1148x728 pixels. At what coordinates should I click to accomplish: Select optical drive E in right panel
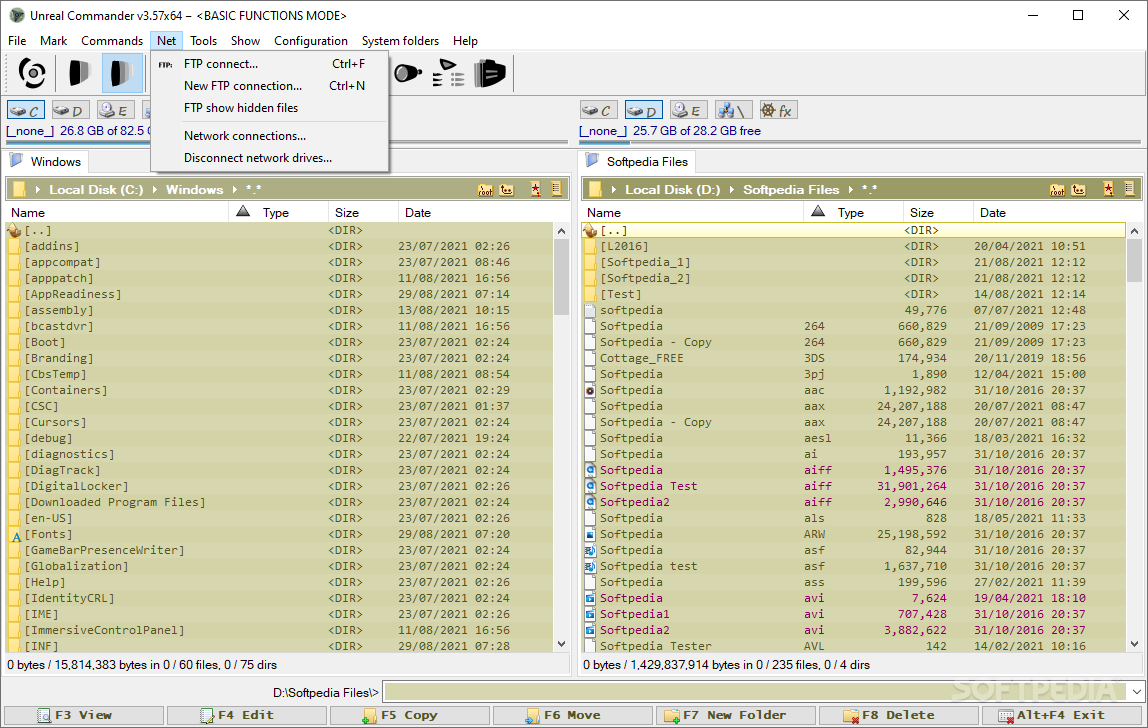click(688, 111)
